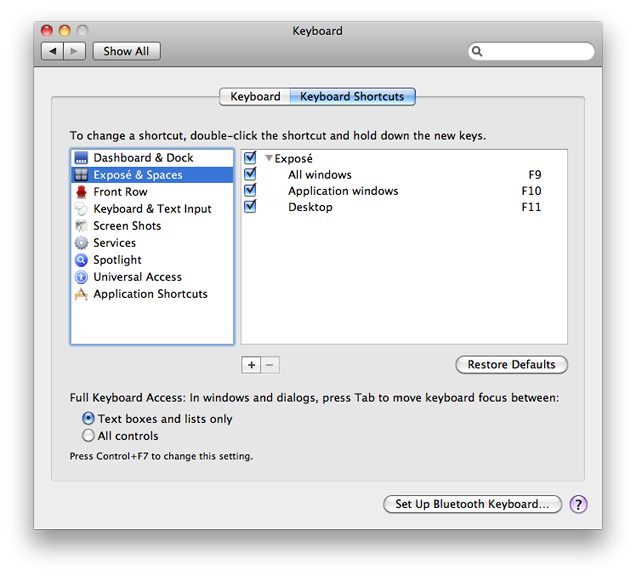
Task: Add a shortcut with the plus button
Action: (x=251, y=365)
